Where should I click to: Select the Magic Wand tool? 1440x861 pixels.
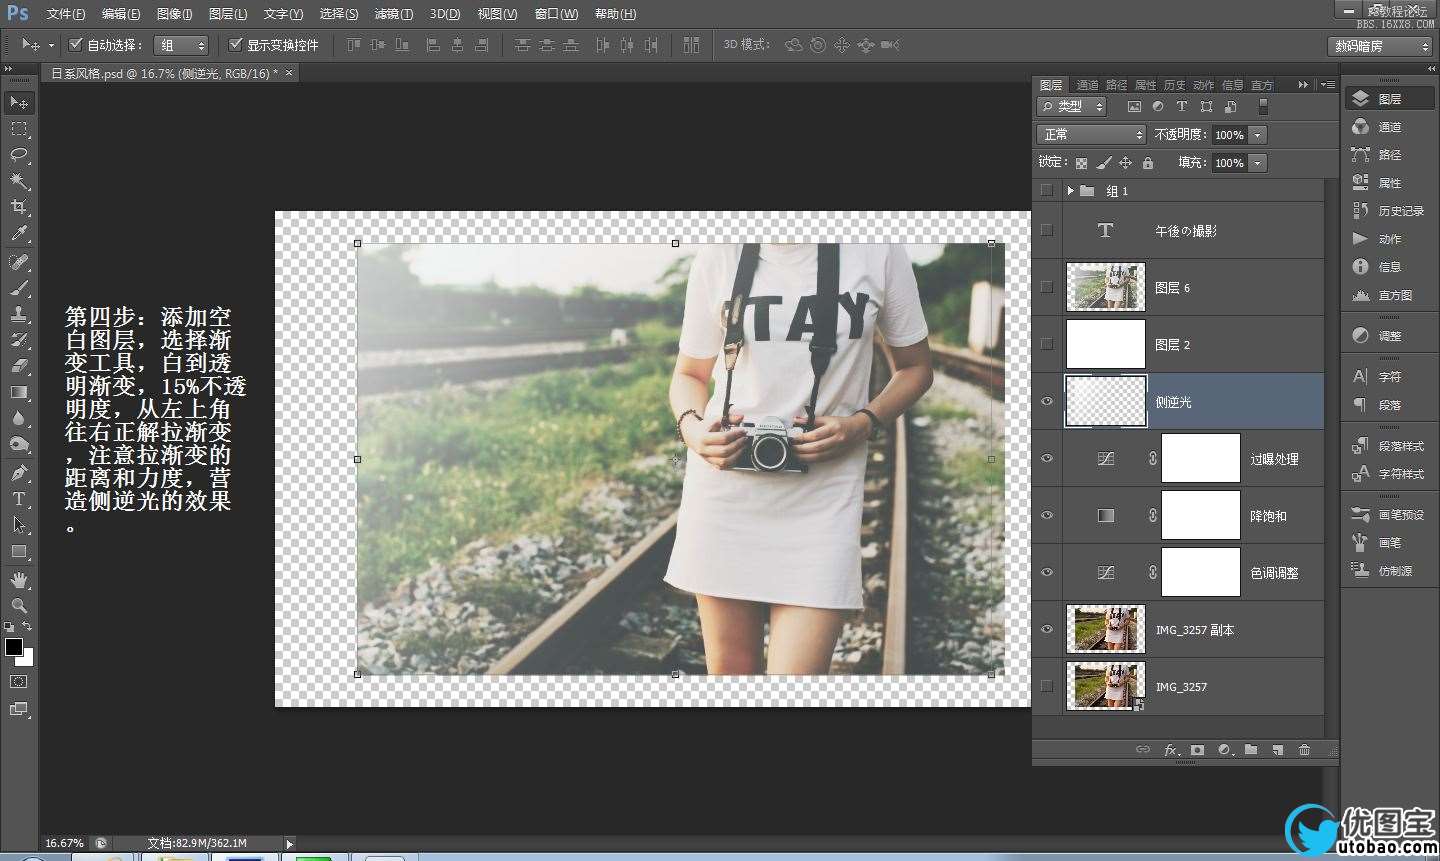click(19, 181)
